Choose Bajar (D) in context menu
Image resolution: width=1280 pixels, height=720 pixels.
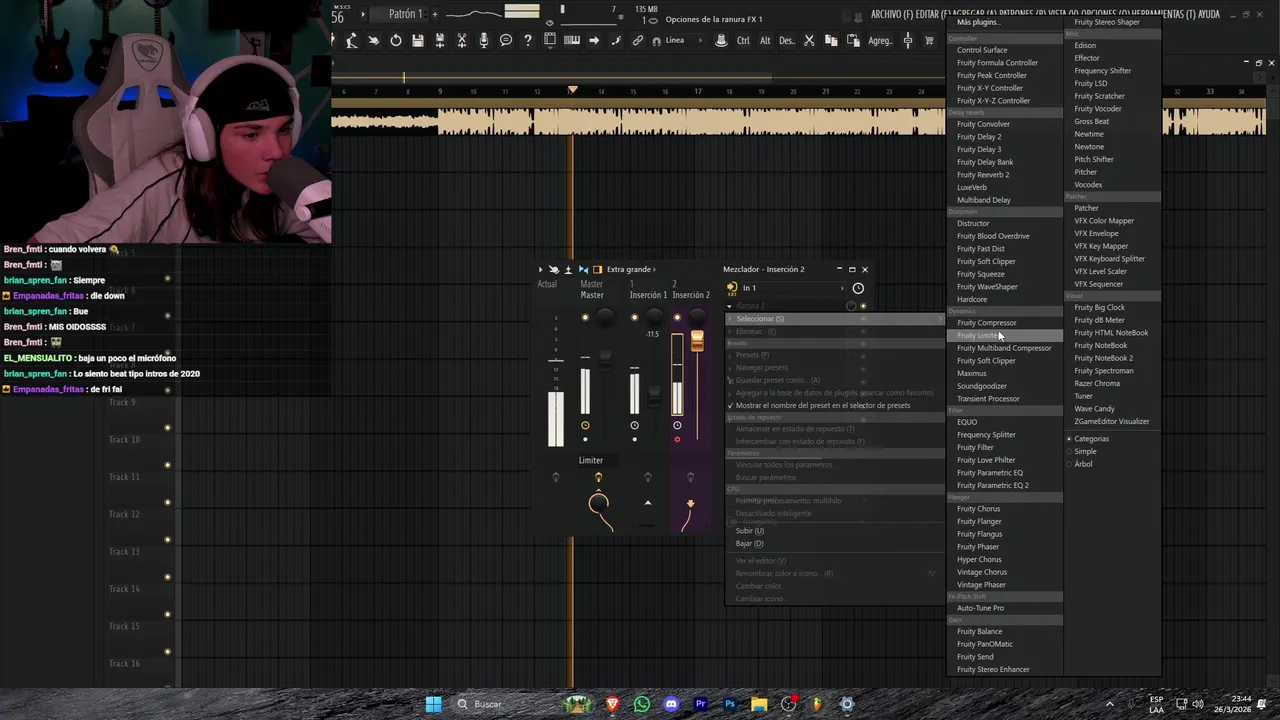pos(749,544)
